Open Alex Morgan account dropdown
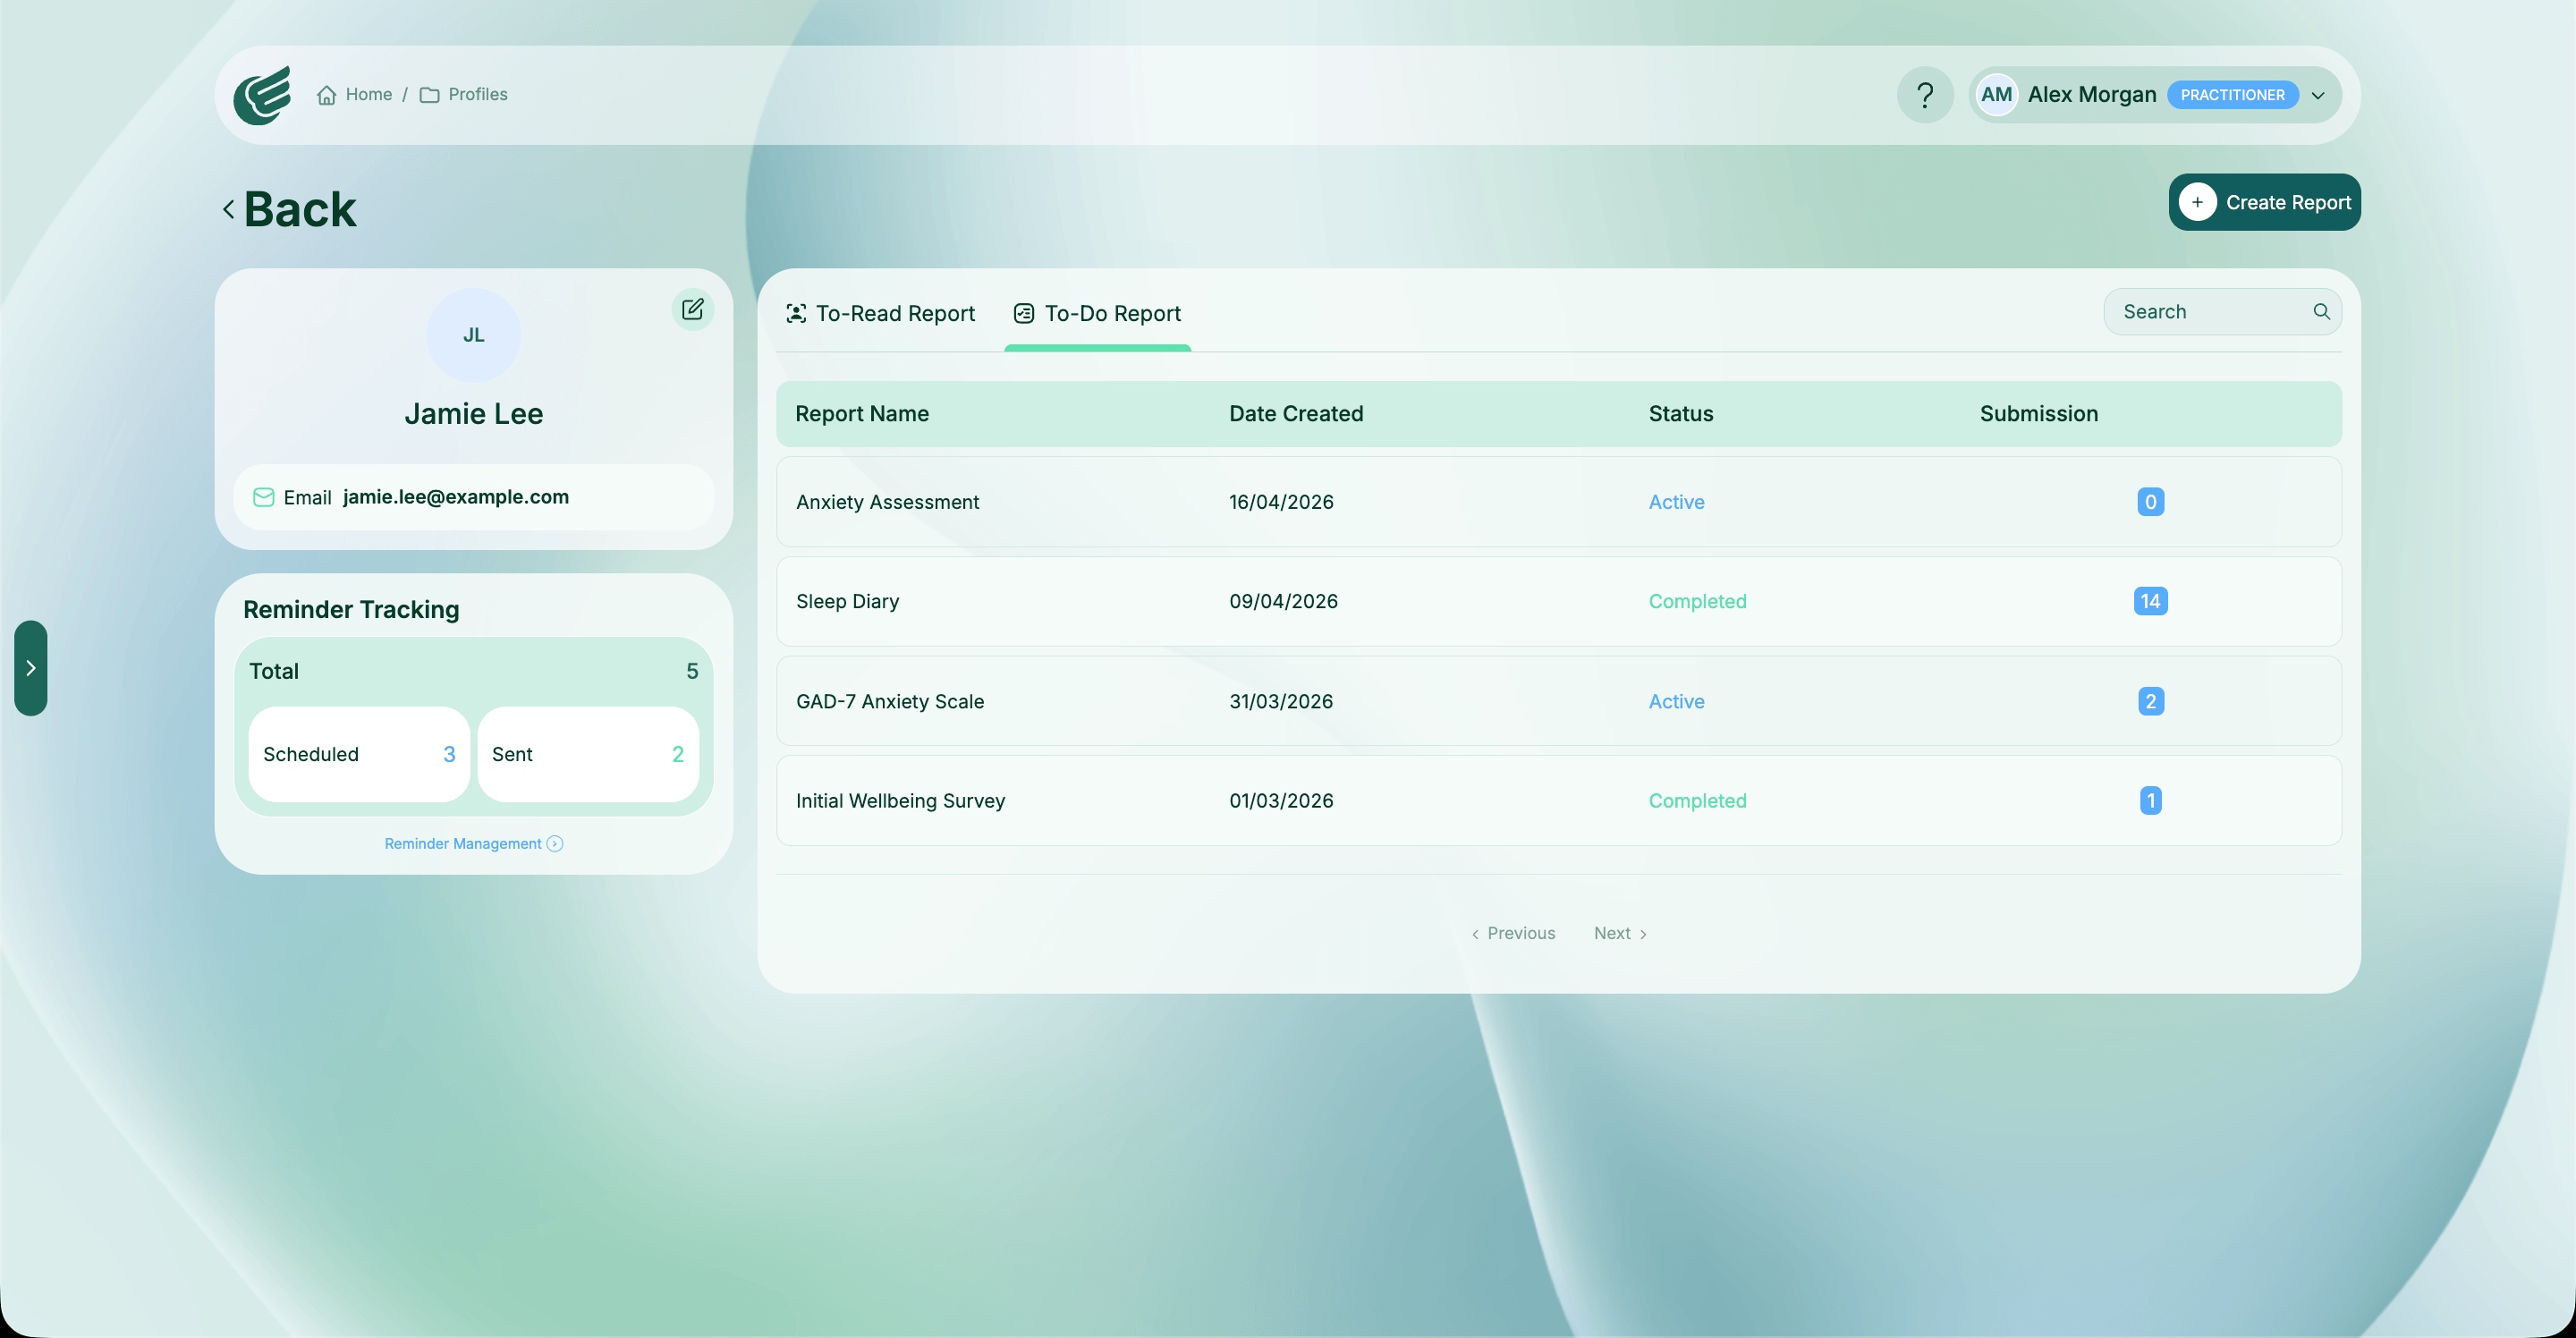 (2318, 96)
